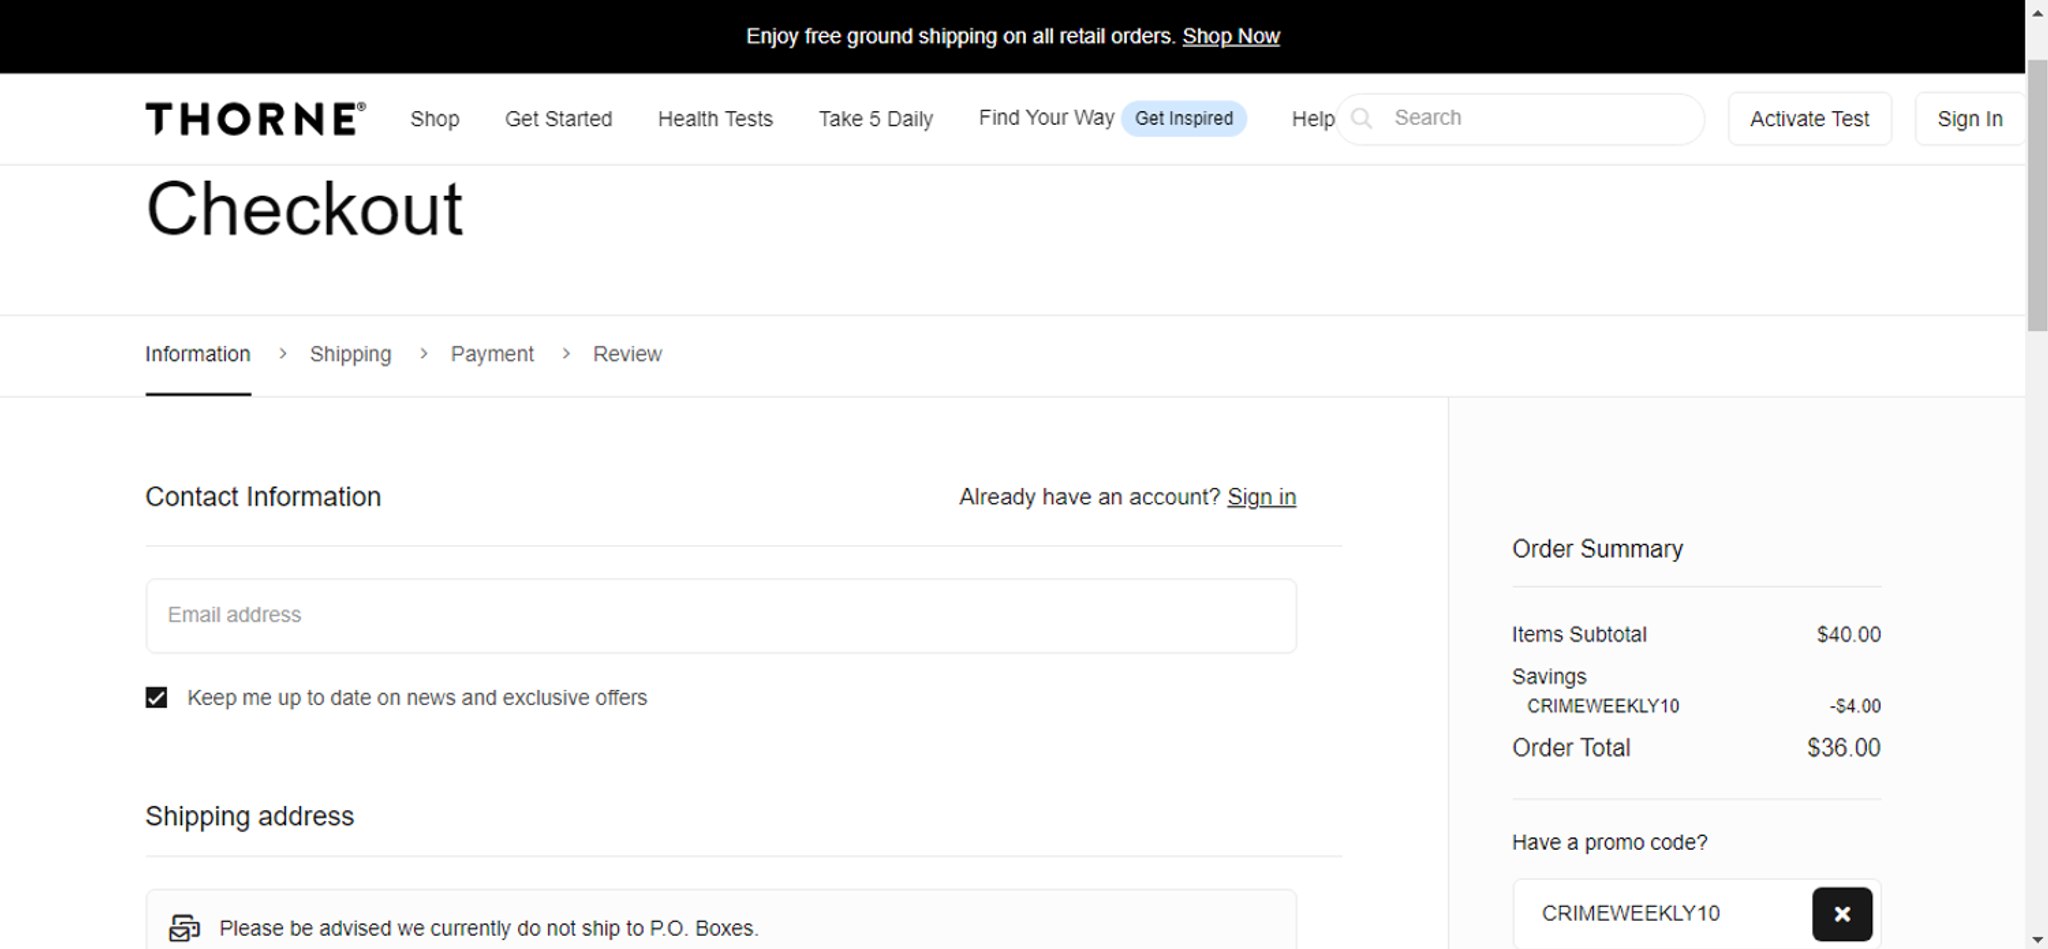Open Get Started menu
The image size is (2048, 949).
(x=558, y=119)
